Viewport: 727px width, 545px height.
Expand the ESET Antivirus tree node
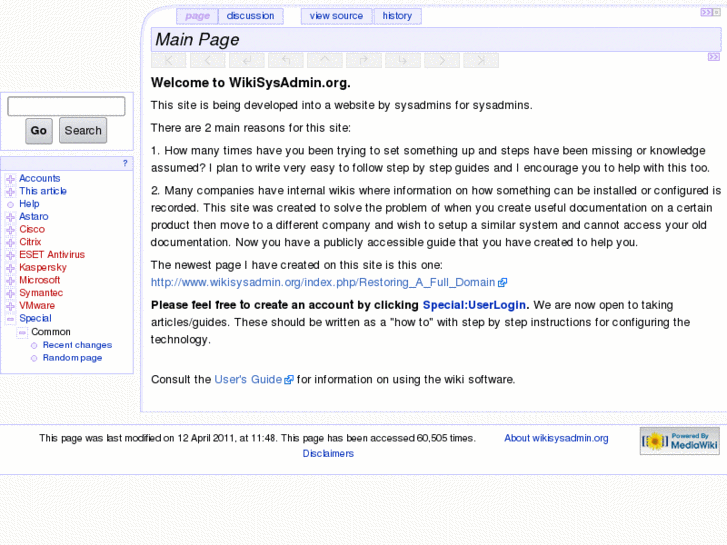(x=10, y=255)
